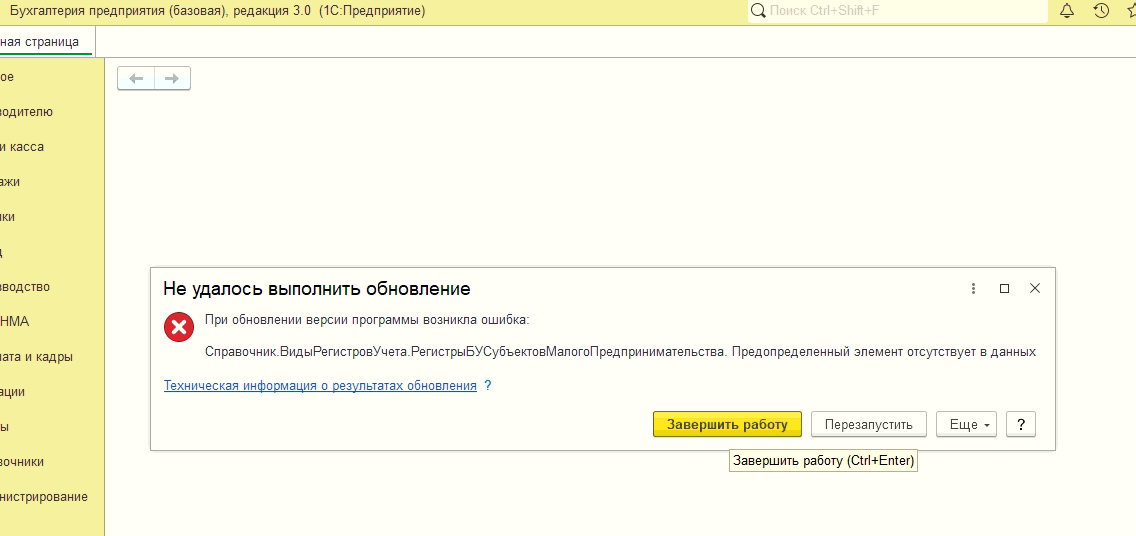Image resolution: width=1136 pixels, height=536 pixels.
Task: Click the blue question mark beside the link
Action: [x=488, y=385]
